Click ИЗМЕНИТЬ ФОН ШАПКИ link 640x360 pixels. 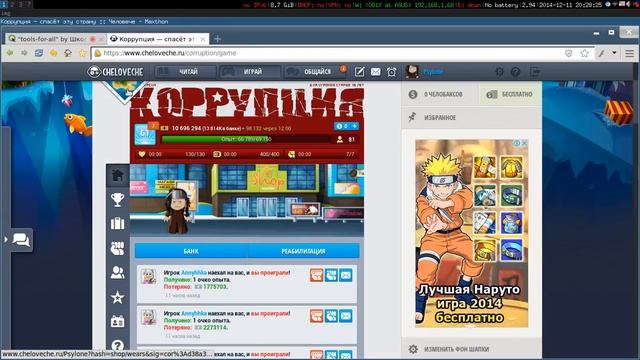pyautogui.click(x=456, y=349)
